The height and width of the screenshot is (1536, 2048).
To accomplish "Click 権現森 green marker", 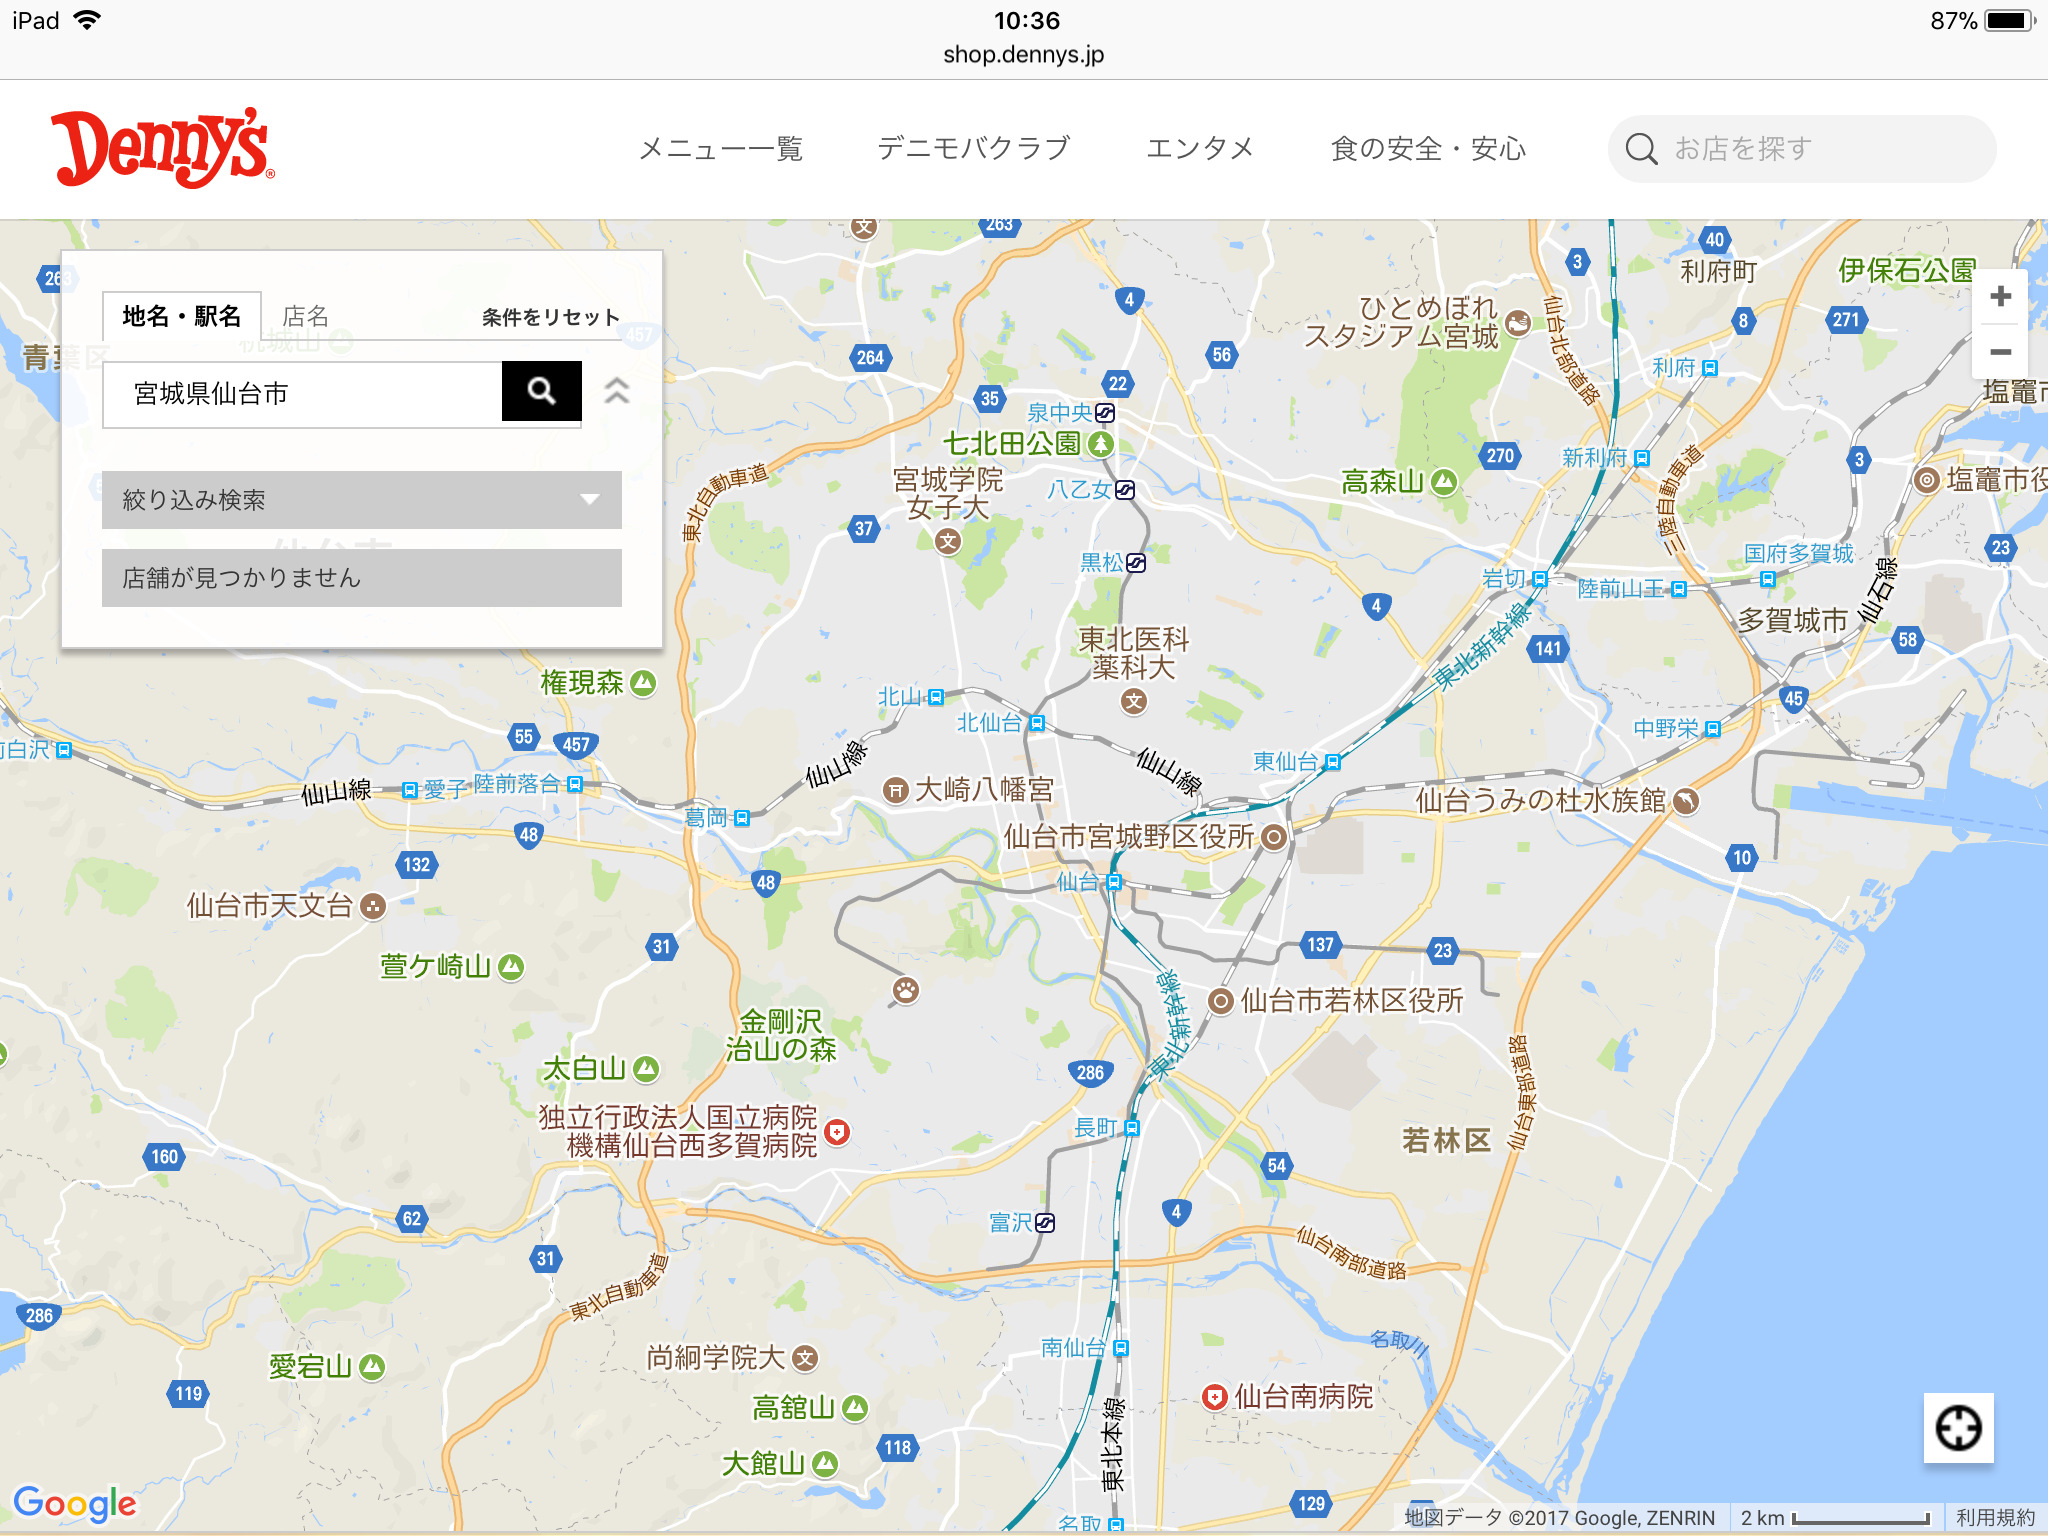I will coord(643,683).
